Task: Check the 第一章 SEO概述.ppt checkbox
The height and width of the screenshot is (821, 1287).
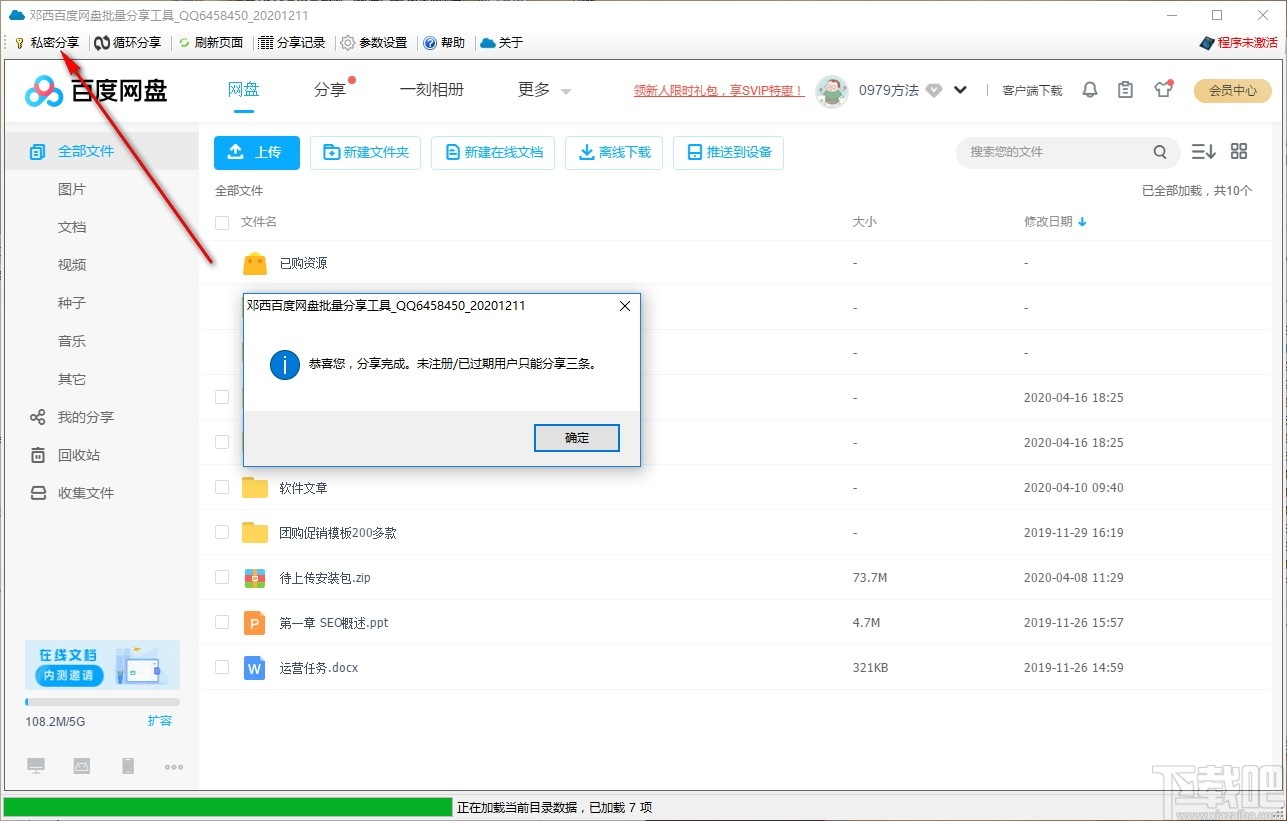Action: coord(222,622)
